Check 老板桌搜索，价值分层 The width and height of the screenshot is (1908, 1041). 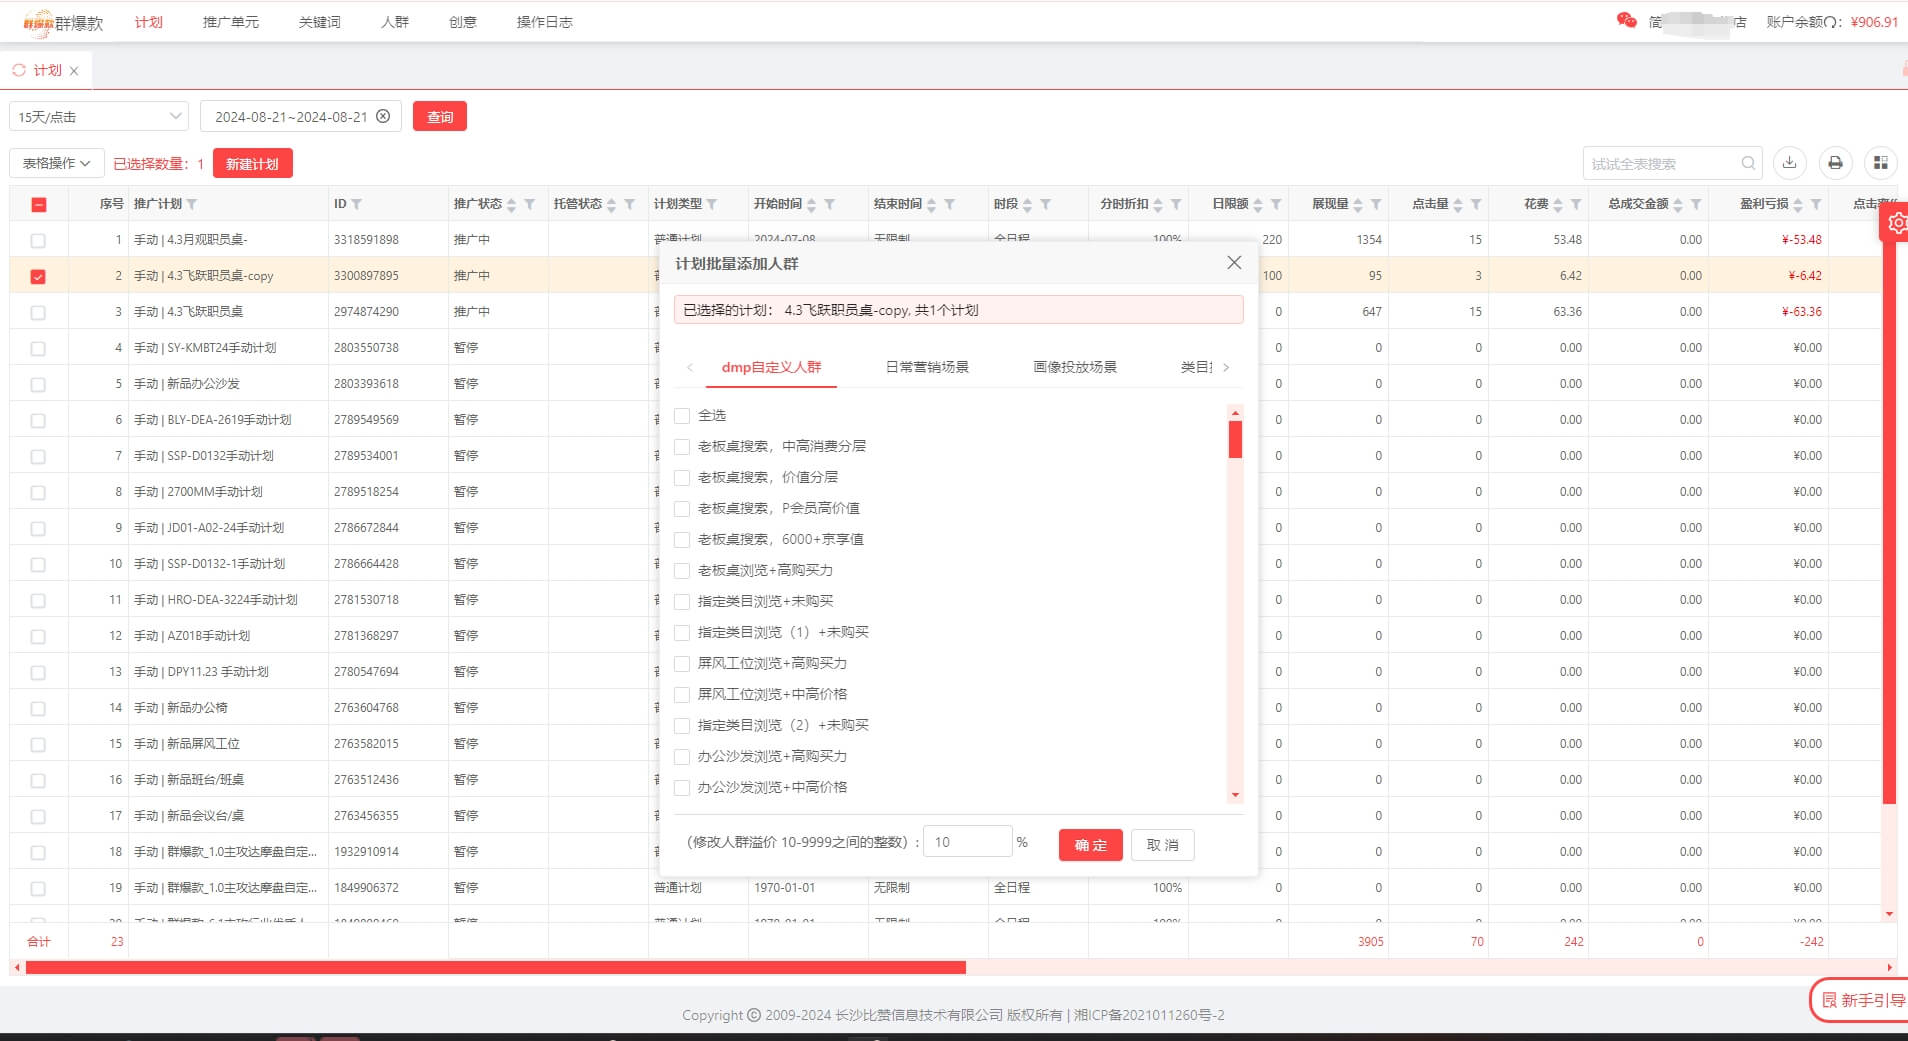(682, 477)
